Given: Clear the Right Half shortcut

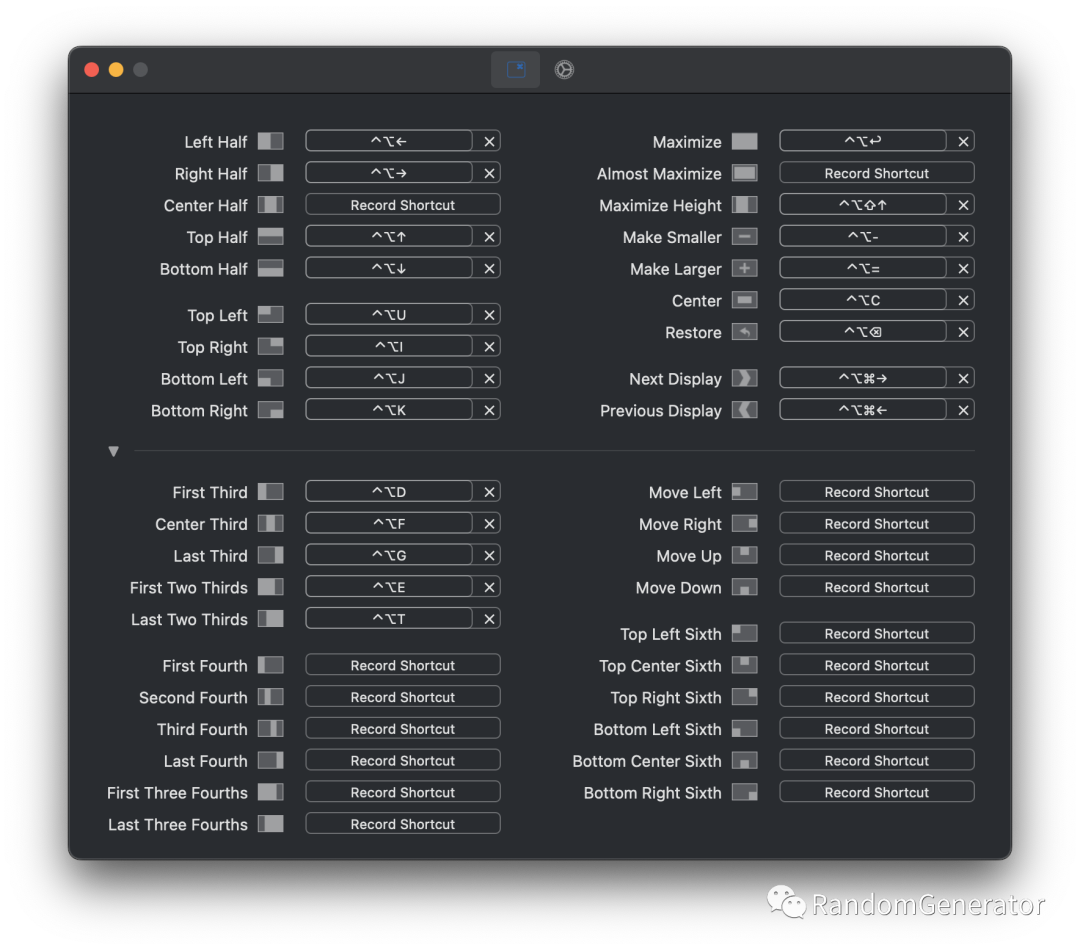Looking at the screenshot, I should pos(489,173).
